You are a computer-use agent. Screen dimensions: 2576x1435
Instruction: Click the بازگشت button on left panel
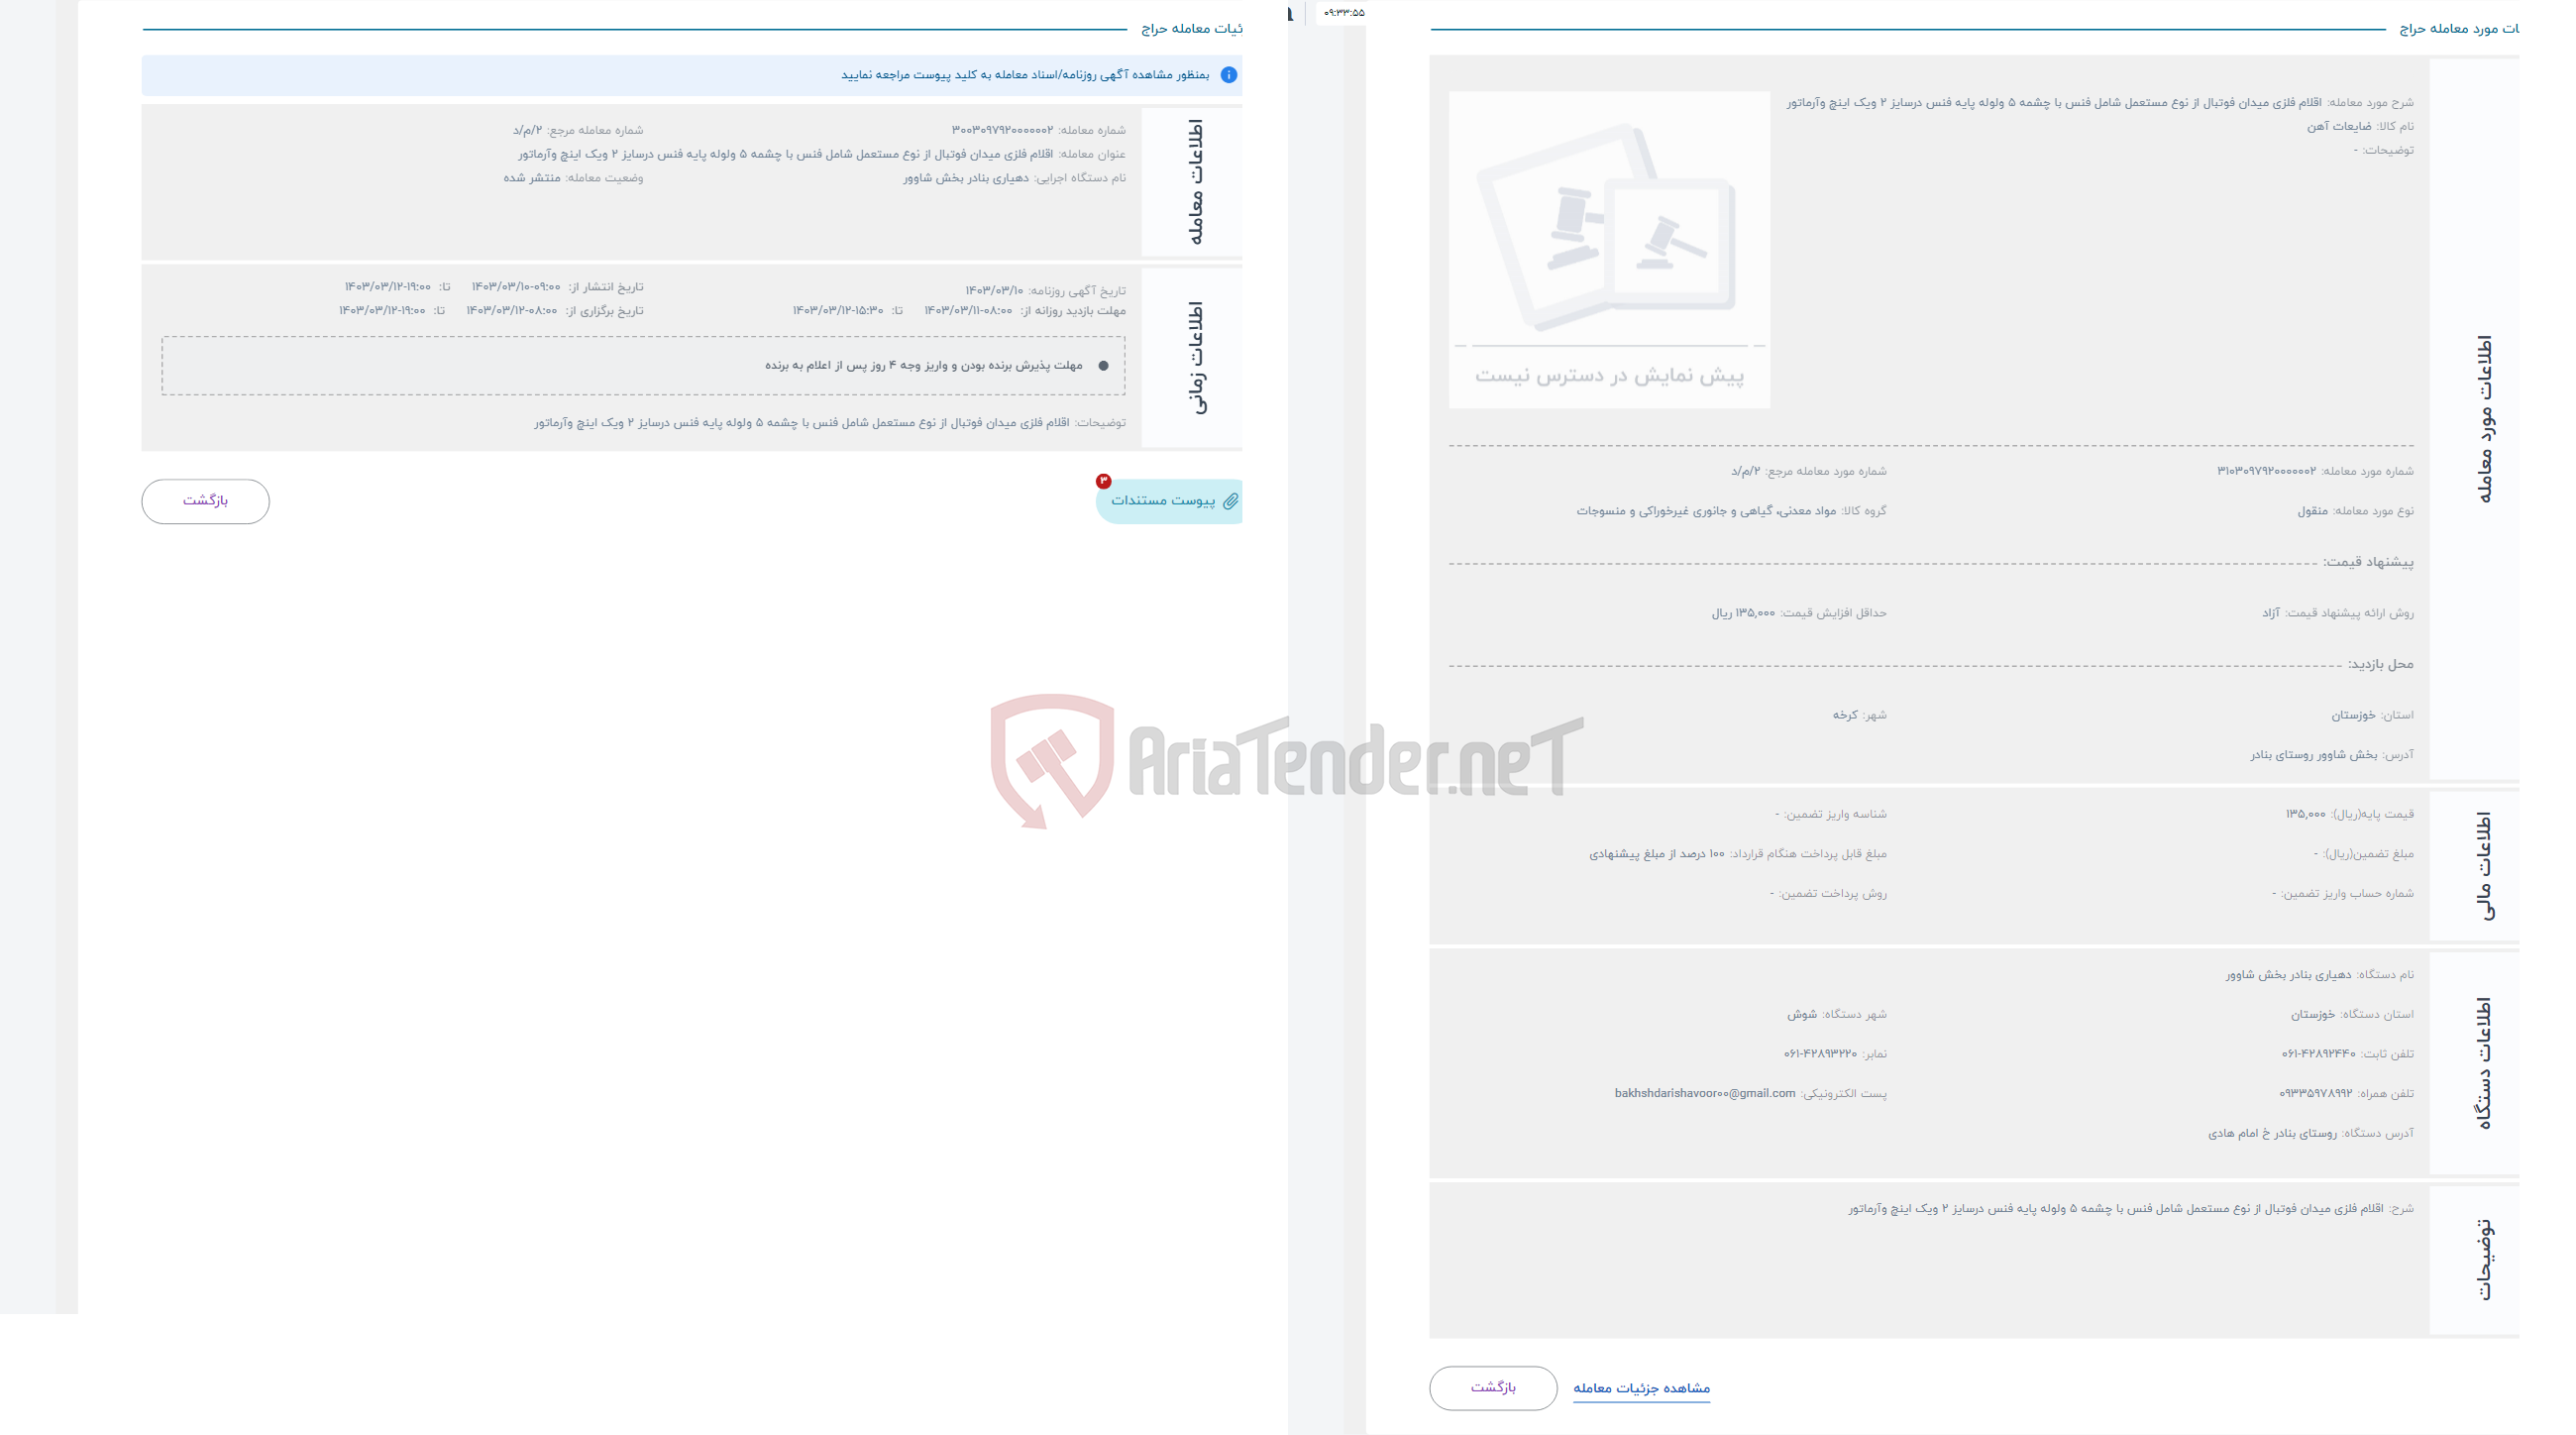(x=203, y=498)
